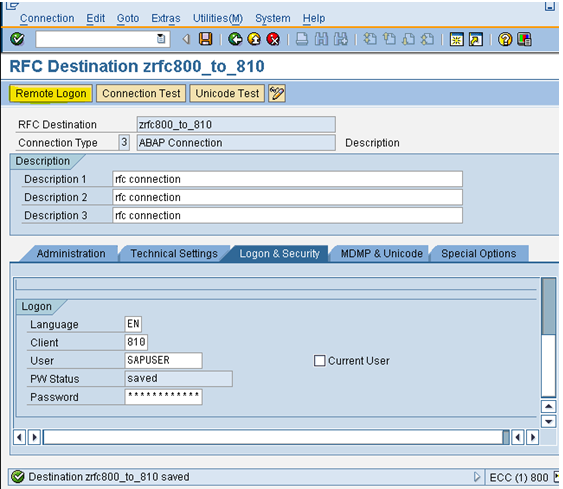The width and height of the screenshot is (563, 489).
Task: Click the Connection Test button
Action: pyautogui.click(x=141, y=93)
